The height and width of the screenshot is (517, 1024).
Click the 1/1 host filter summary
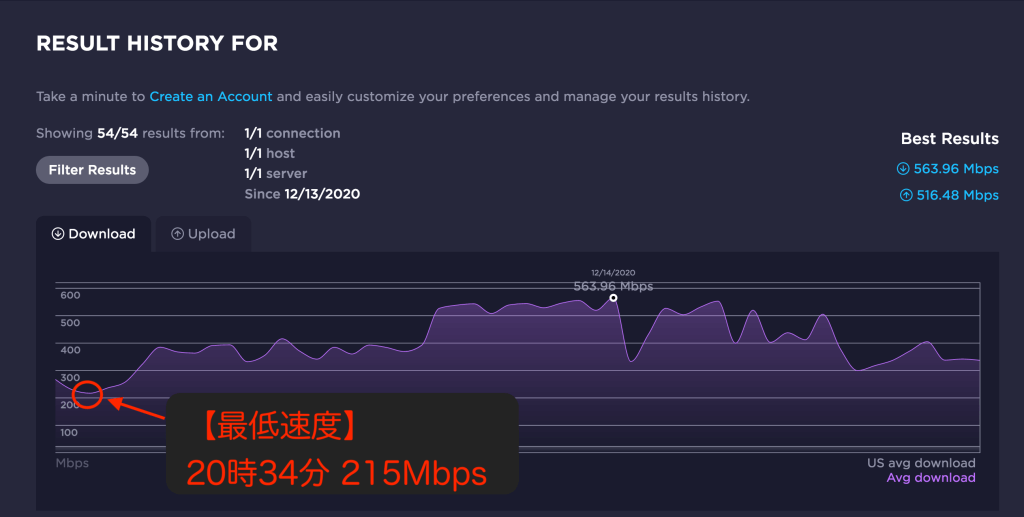[269, 153]
